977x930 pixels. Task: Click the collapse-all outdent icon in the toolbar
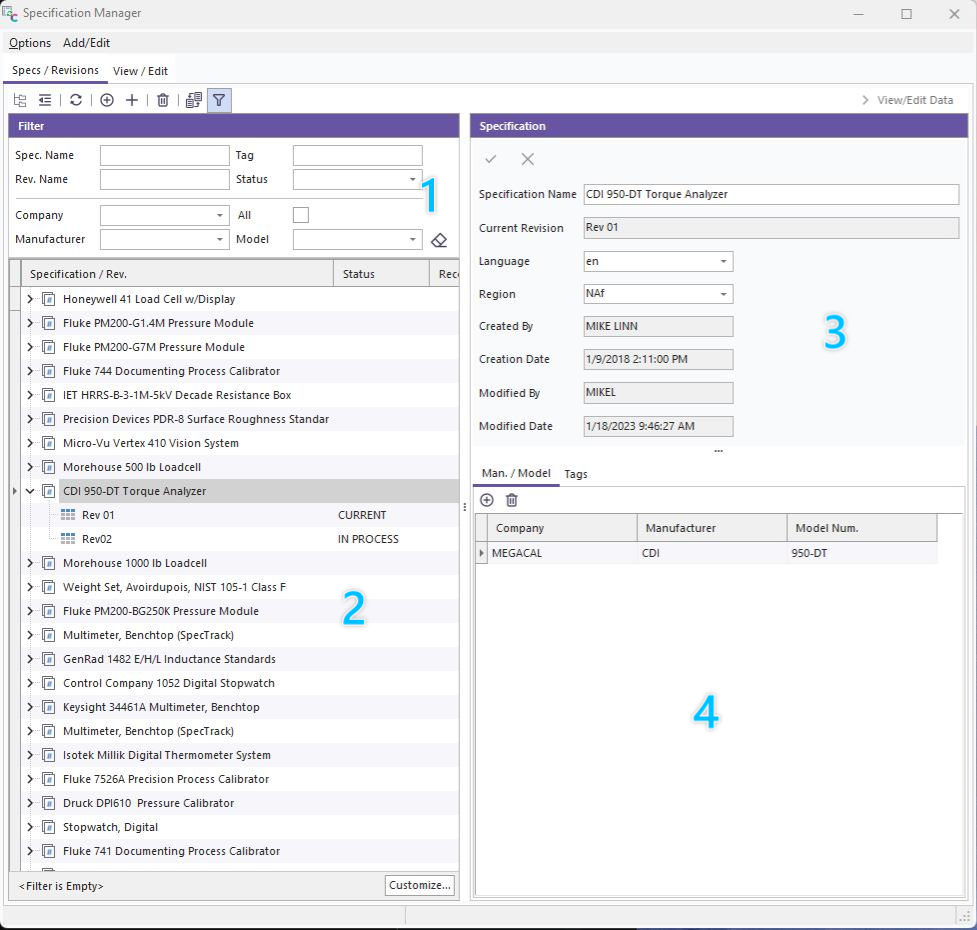pyautogui.click(x=45, y=100)
